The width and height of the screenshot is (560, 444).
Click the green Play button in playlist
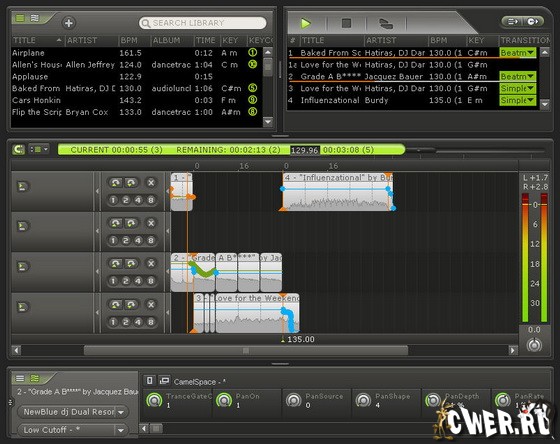[305, 24]
